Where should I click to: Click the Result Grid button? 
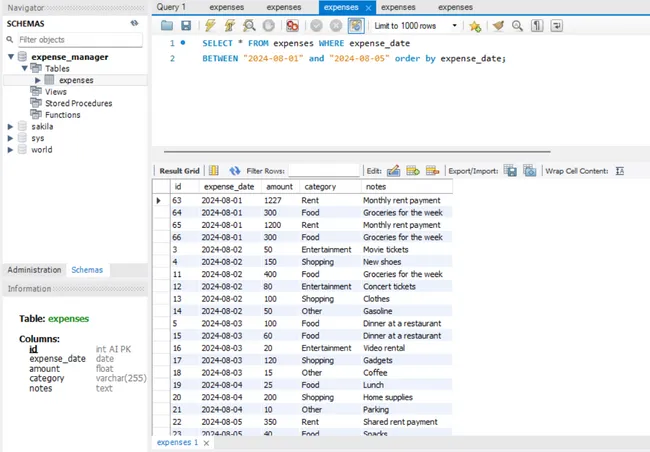(x=179, y=171)
